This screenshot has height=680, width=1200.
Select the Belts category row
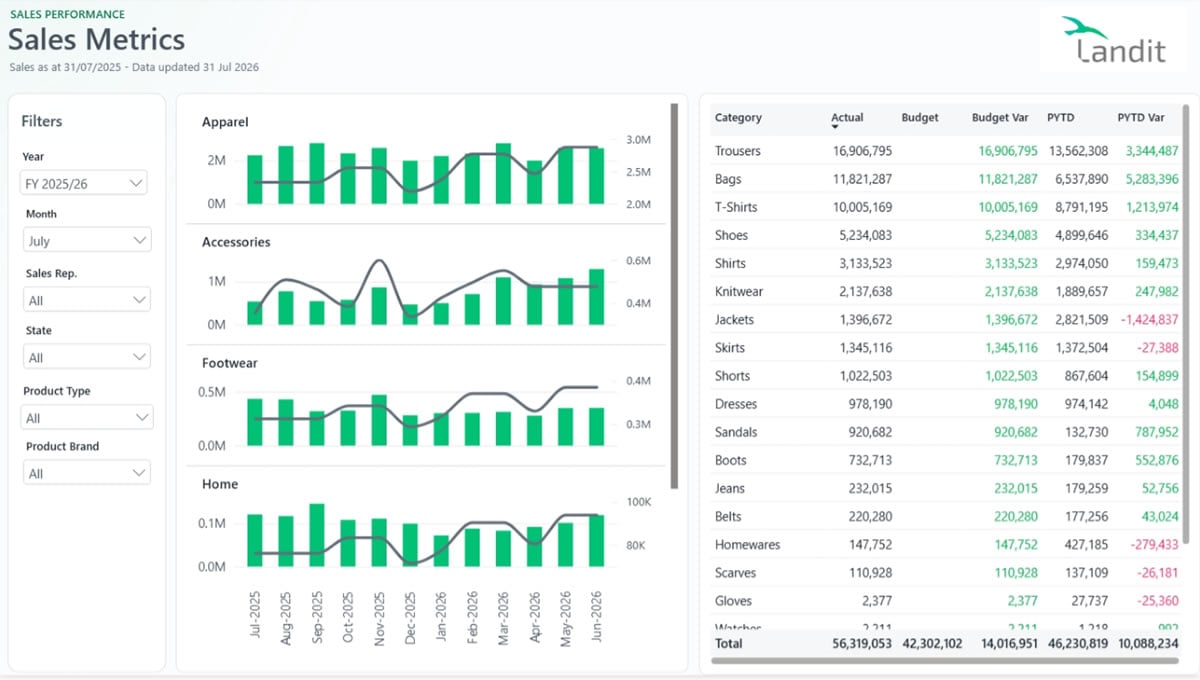pos(946,516)
